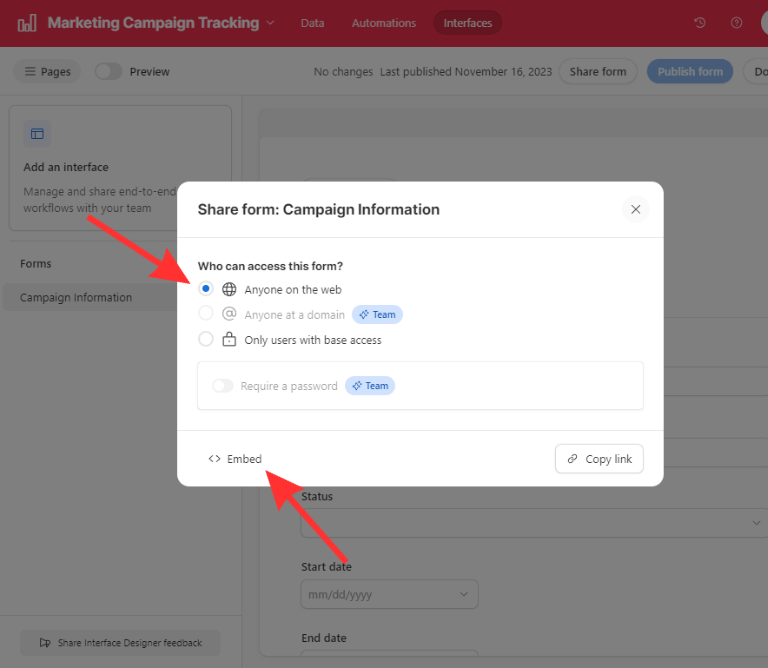Expand the Marketing Campaign Tracking base dropdown
The width and height of the screenshot is (768, 668).
point(270,23)
